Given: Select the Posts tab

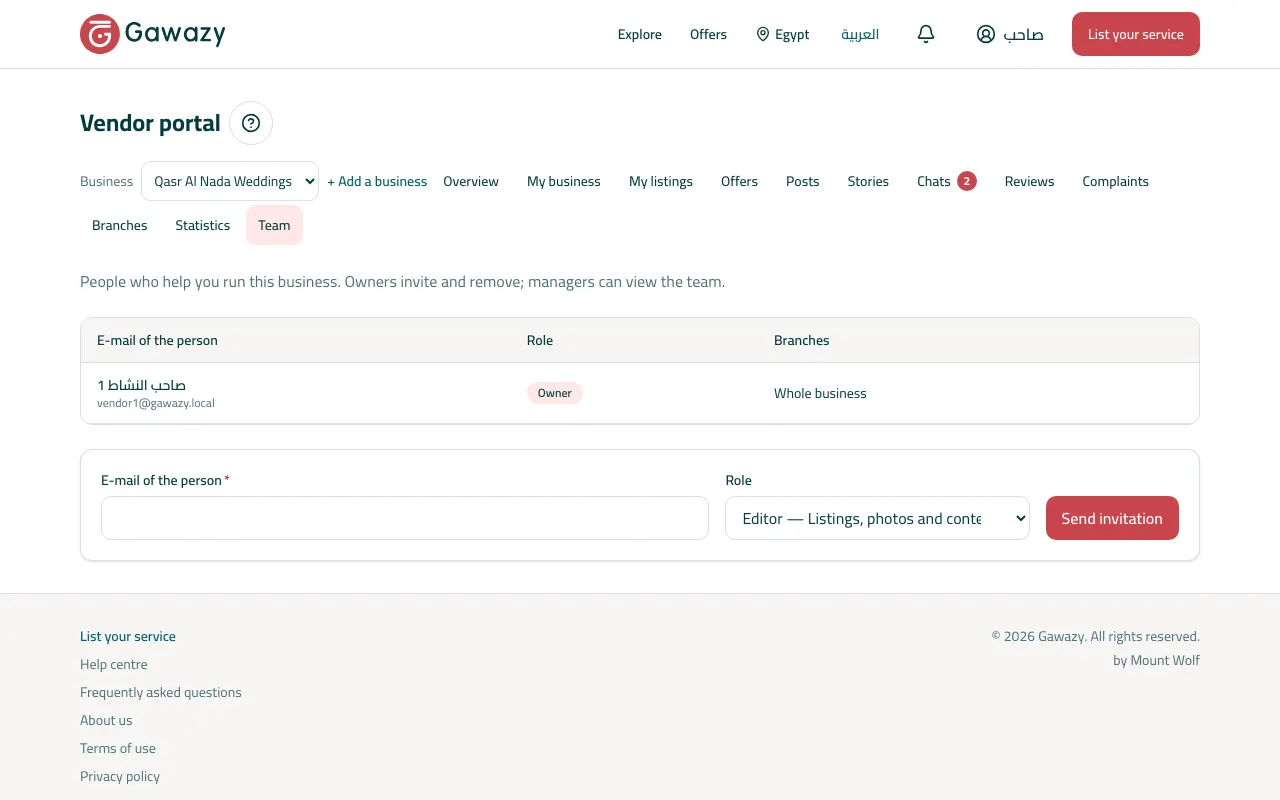Looking at the screenshot, I should (803, 181).
